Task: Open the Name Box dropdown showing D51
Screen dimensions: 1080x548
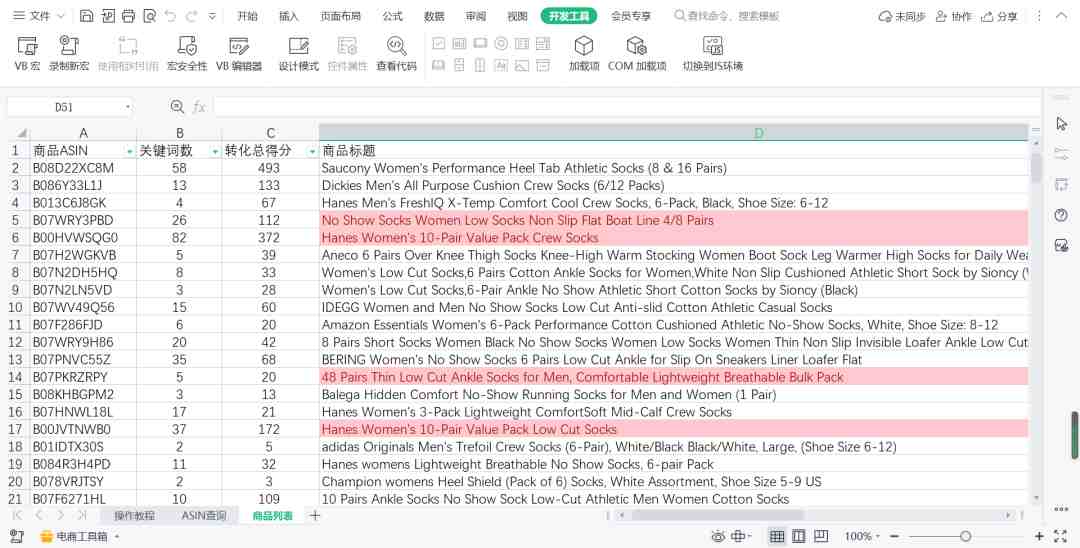Action: click(x=128, y=107)
